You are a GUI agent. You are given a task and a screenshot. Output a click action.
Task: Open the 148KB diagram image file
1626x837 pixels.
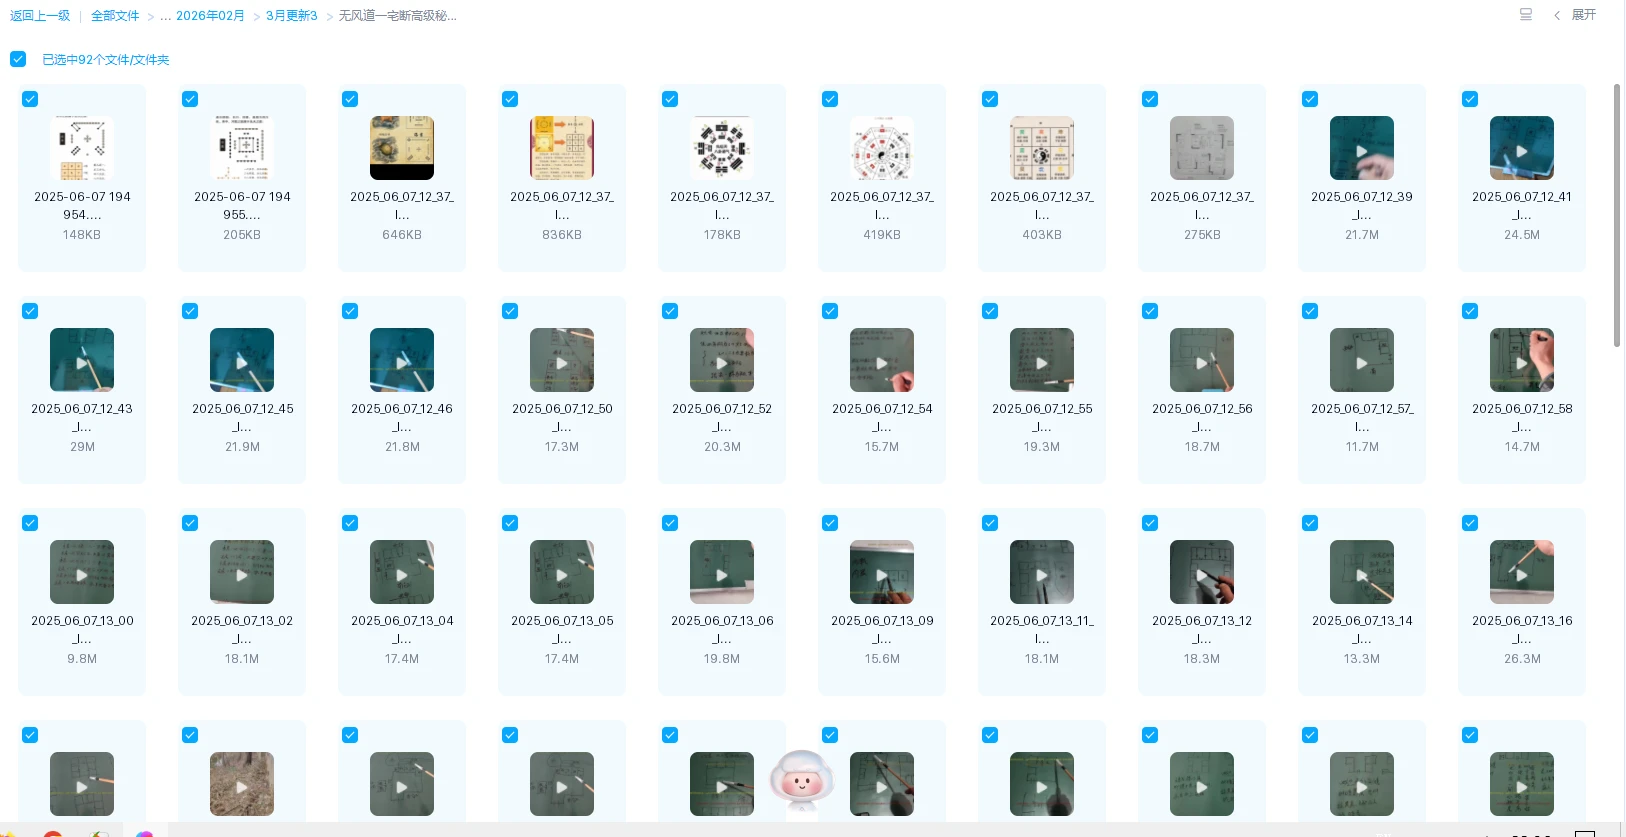pyautogui.click(x=82, y=148)
